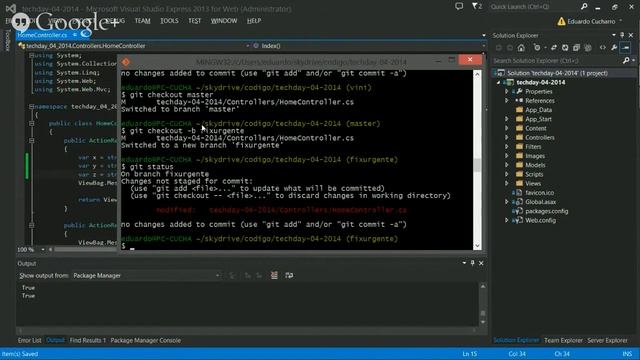The height and width of the screenshot is (360, 640).
Task: Click the Pending Changes Filter clock icon
Action: click(537, 48)
